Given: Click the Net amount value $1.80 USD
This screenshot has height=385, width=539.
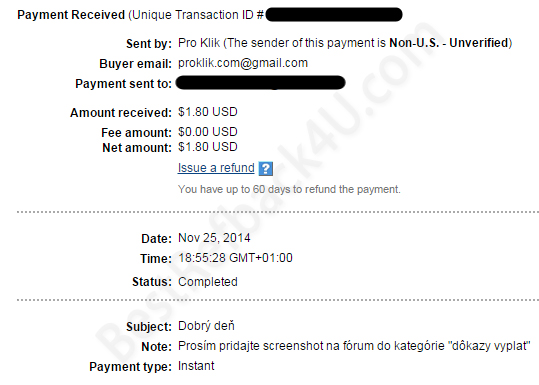Looking at the screenshot, I should coord(208,147).
